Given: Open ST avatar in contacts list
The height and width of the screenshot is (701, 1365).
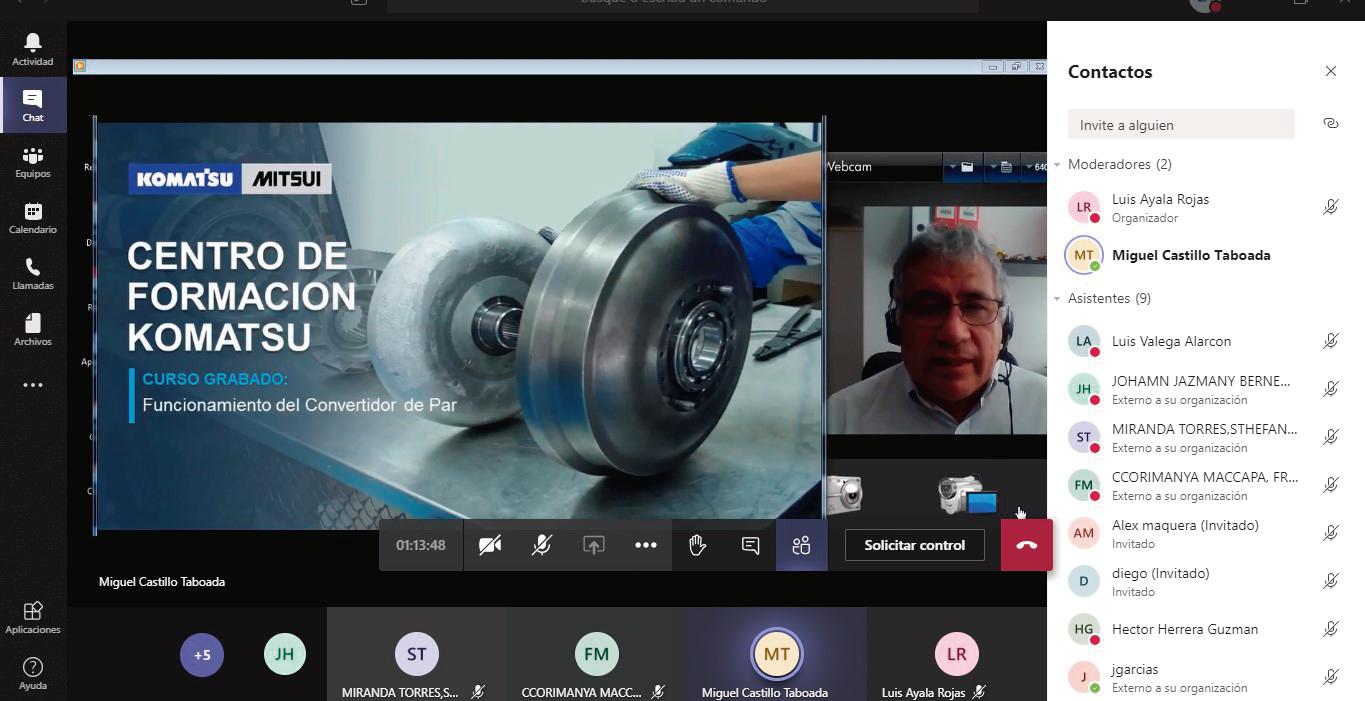Looking at the screenshot, I should (1084, 437).
